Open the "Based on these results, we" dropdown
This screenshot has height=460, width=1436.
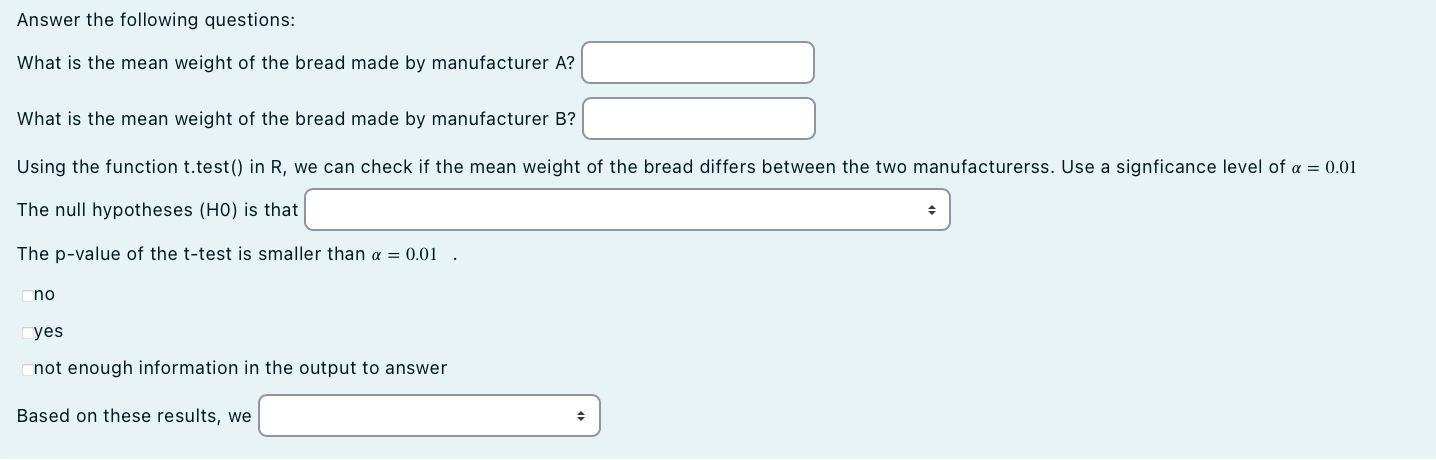coord(429,416)
